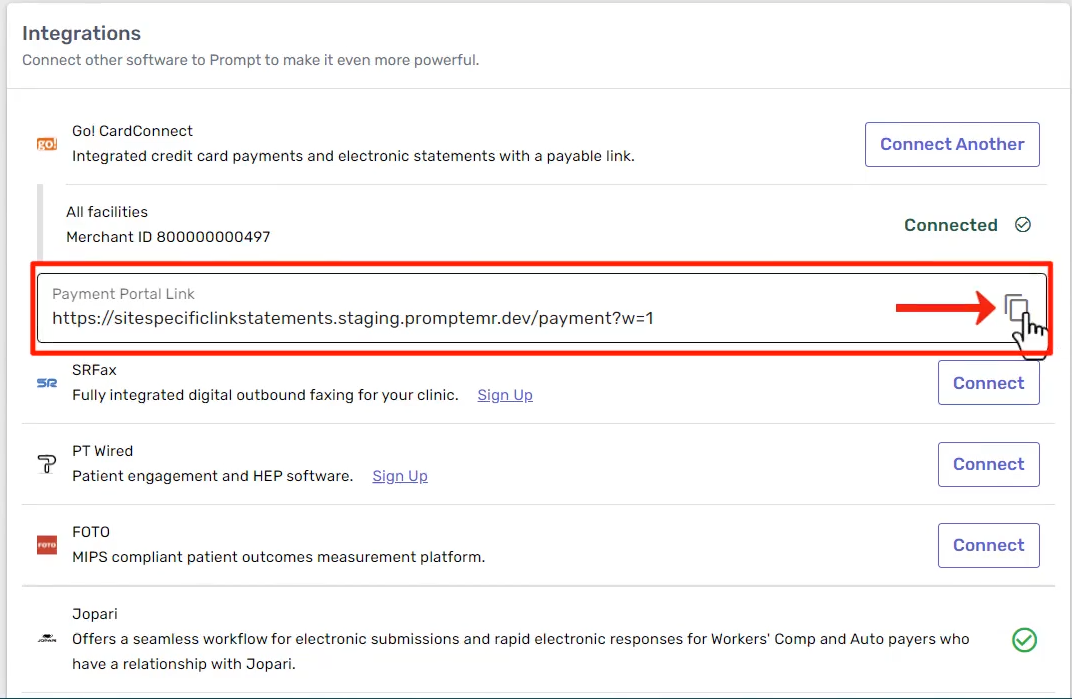Click the Merchant ID 800000000497 text
Image resolution: width=1072 pixels, height=699 pixels.
[x=168, y=237]
